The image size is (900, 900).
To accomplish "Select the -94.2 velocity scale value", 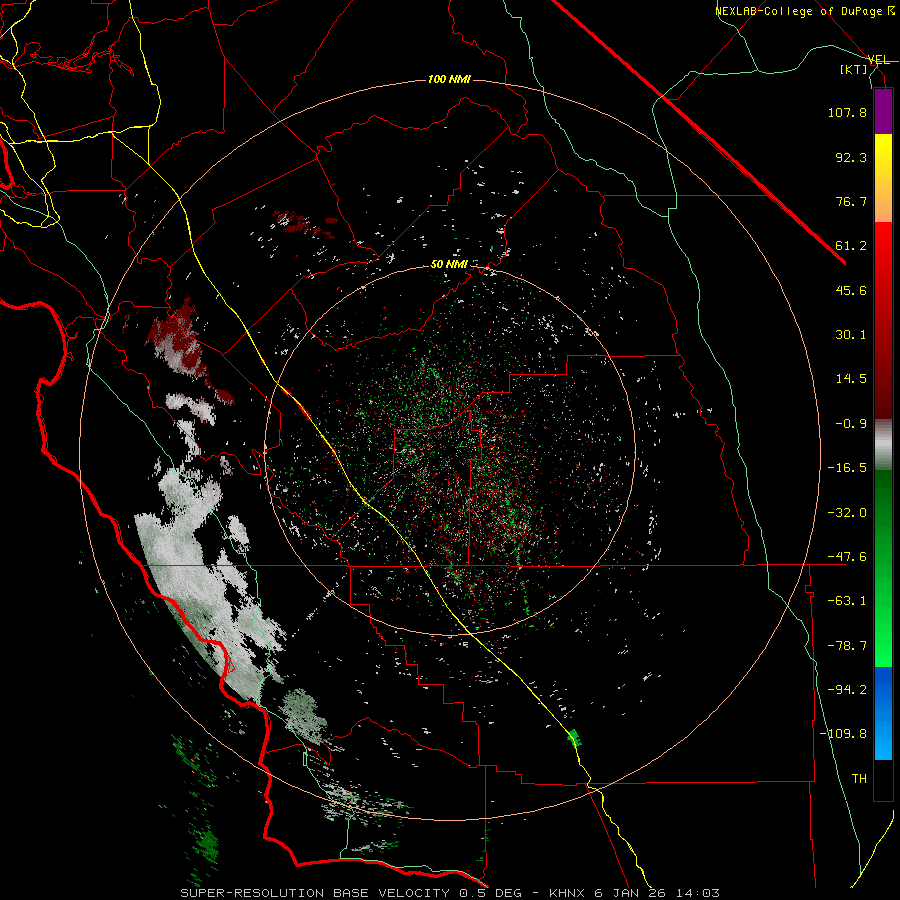I will pos(847,690).
